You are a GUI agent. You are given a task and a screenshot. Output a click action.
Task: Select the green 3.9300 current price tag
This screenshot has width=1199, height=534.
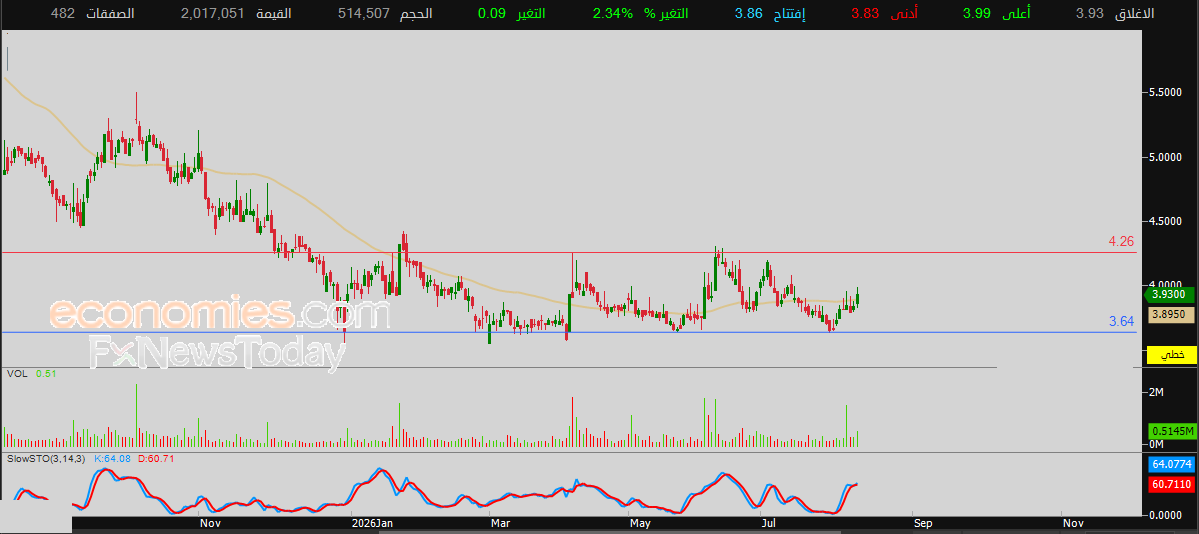[1168, 294]
